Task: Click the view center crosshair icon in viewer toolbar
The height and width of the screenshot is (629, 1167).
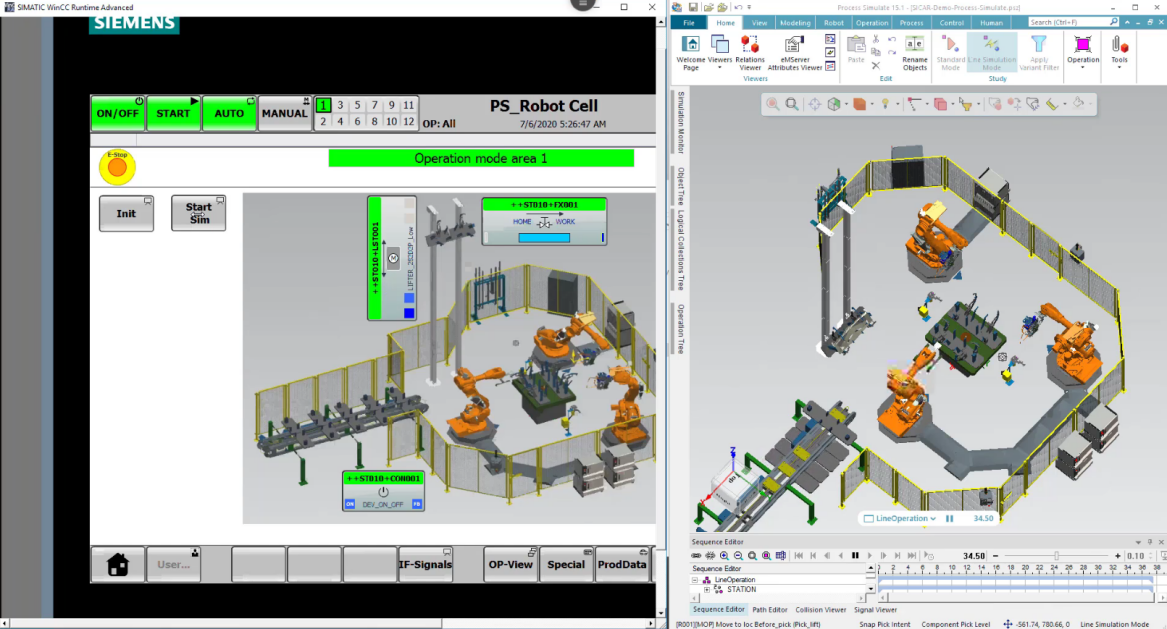Action: (x=815, y=104)
